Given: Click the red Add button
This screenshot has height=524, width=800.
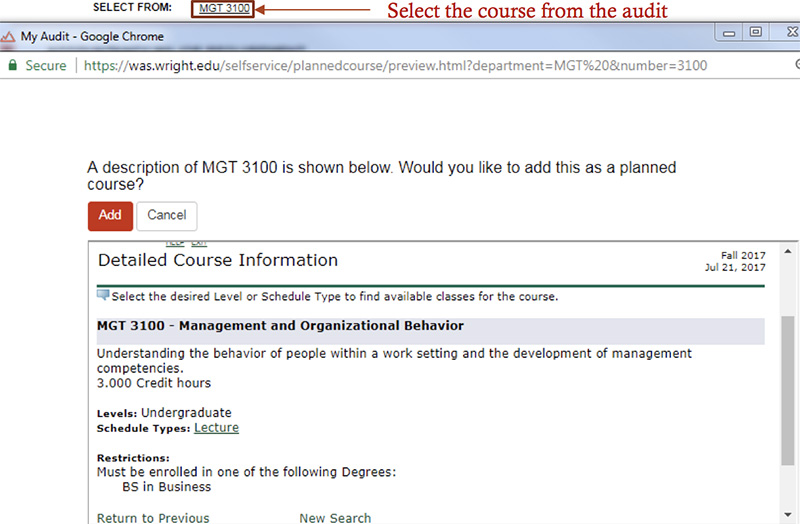Looking at the screenshot, I should pyautogui.click(x=110, y=215).
